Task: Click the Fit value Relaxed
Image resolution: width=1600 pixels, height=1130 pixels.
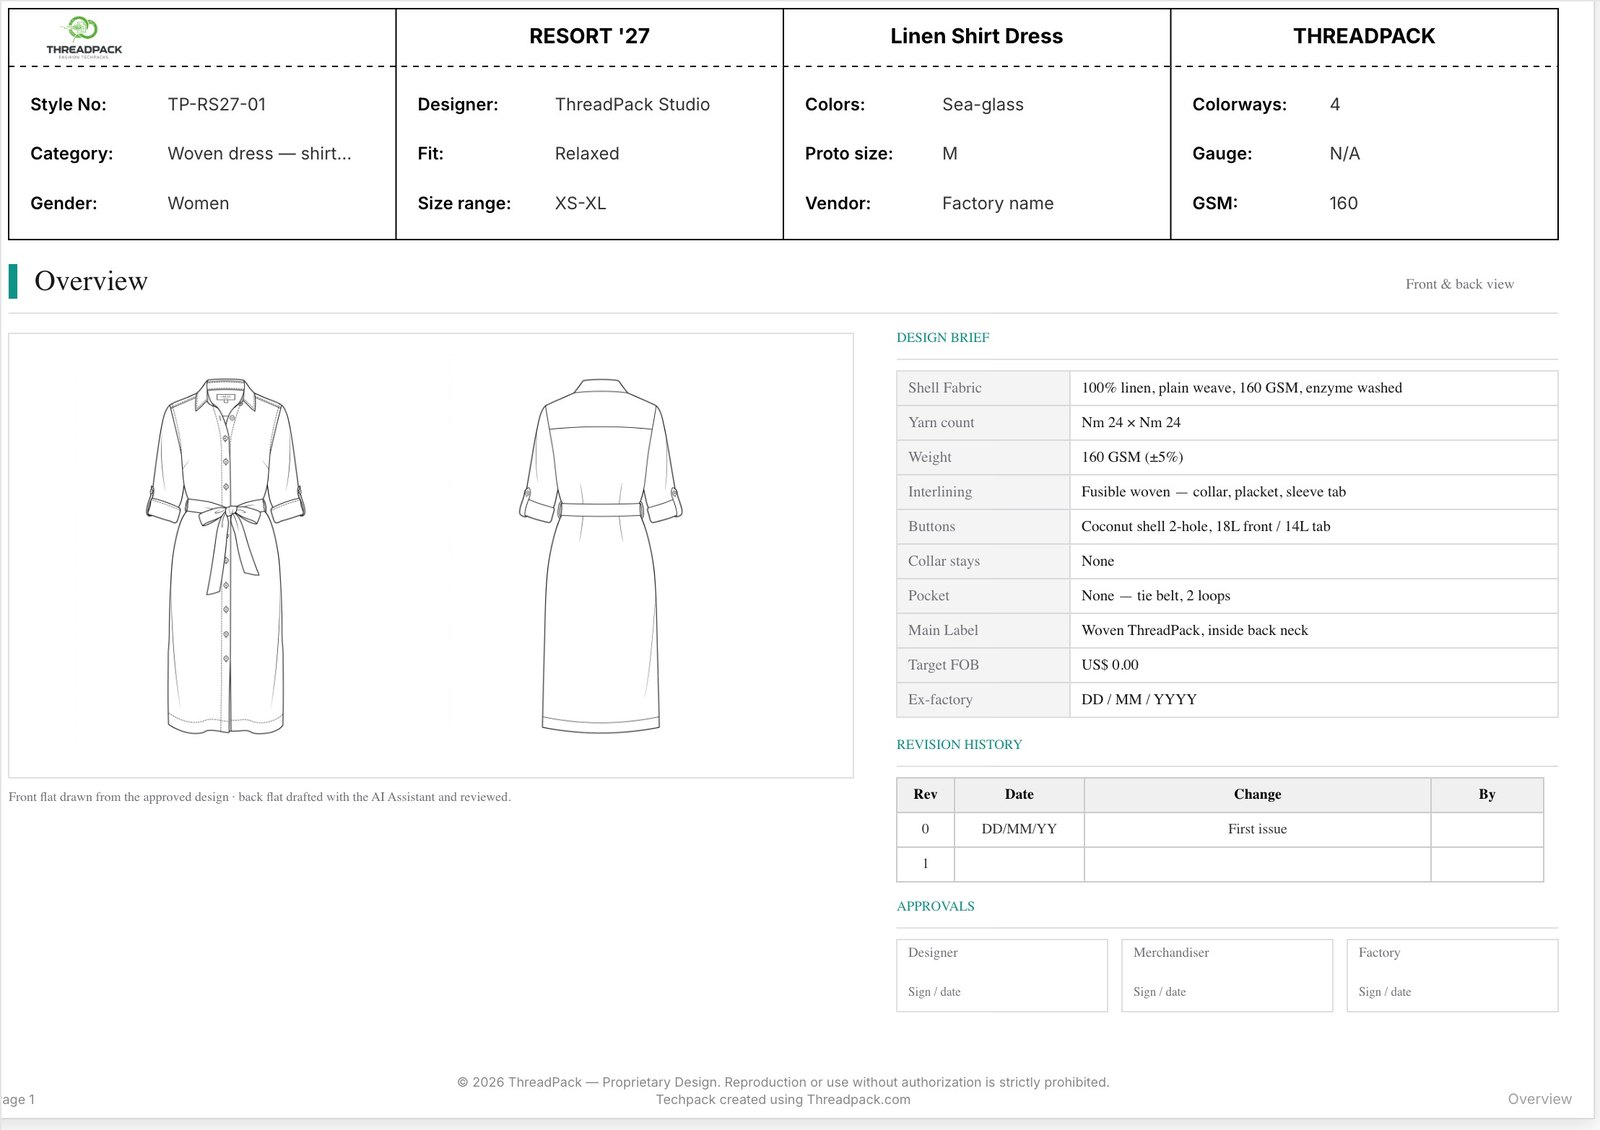Action: pos(587,153)
